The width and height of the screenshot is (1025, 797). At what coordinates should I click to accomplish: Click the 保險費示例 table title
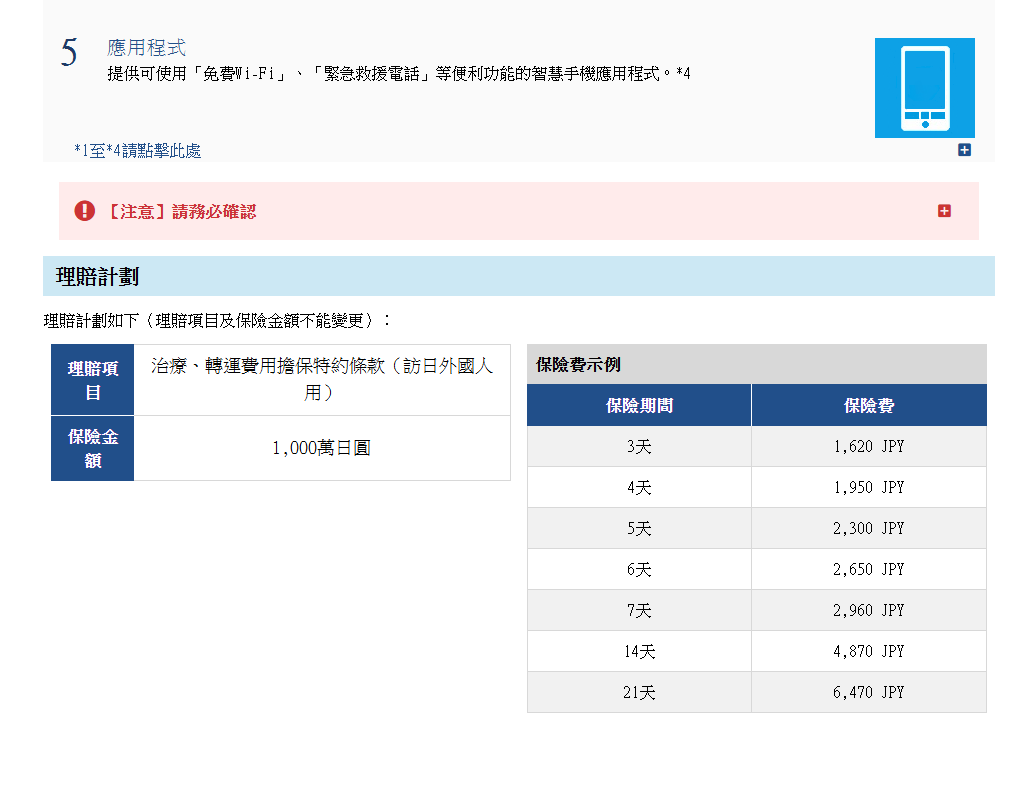[578, 365]
